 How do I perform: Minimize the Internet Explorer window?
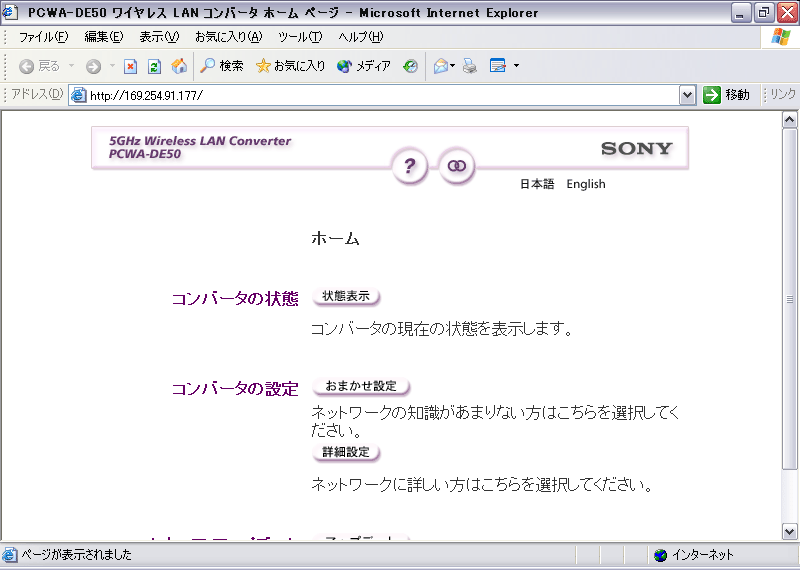pos(741,13)
